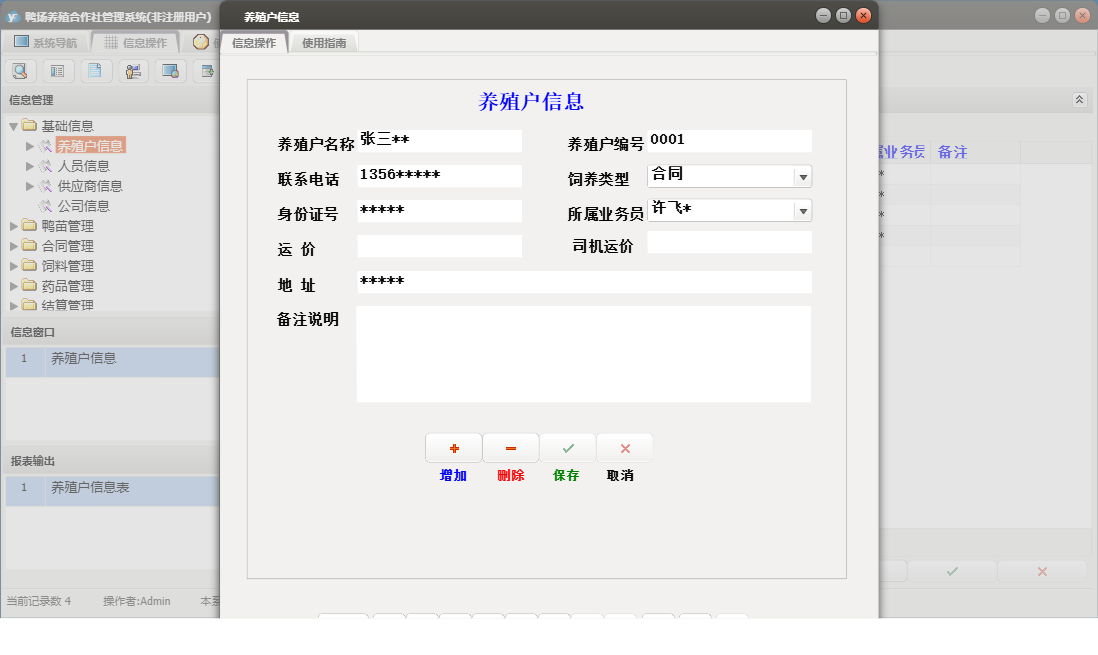Click the 保存 save button
The height and width of the screenshot is (655, 1098).
point(567,448)
